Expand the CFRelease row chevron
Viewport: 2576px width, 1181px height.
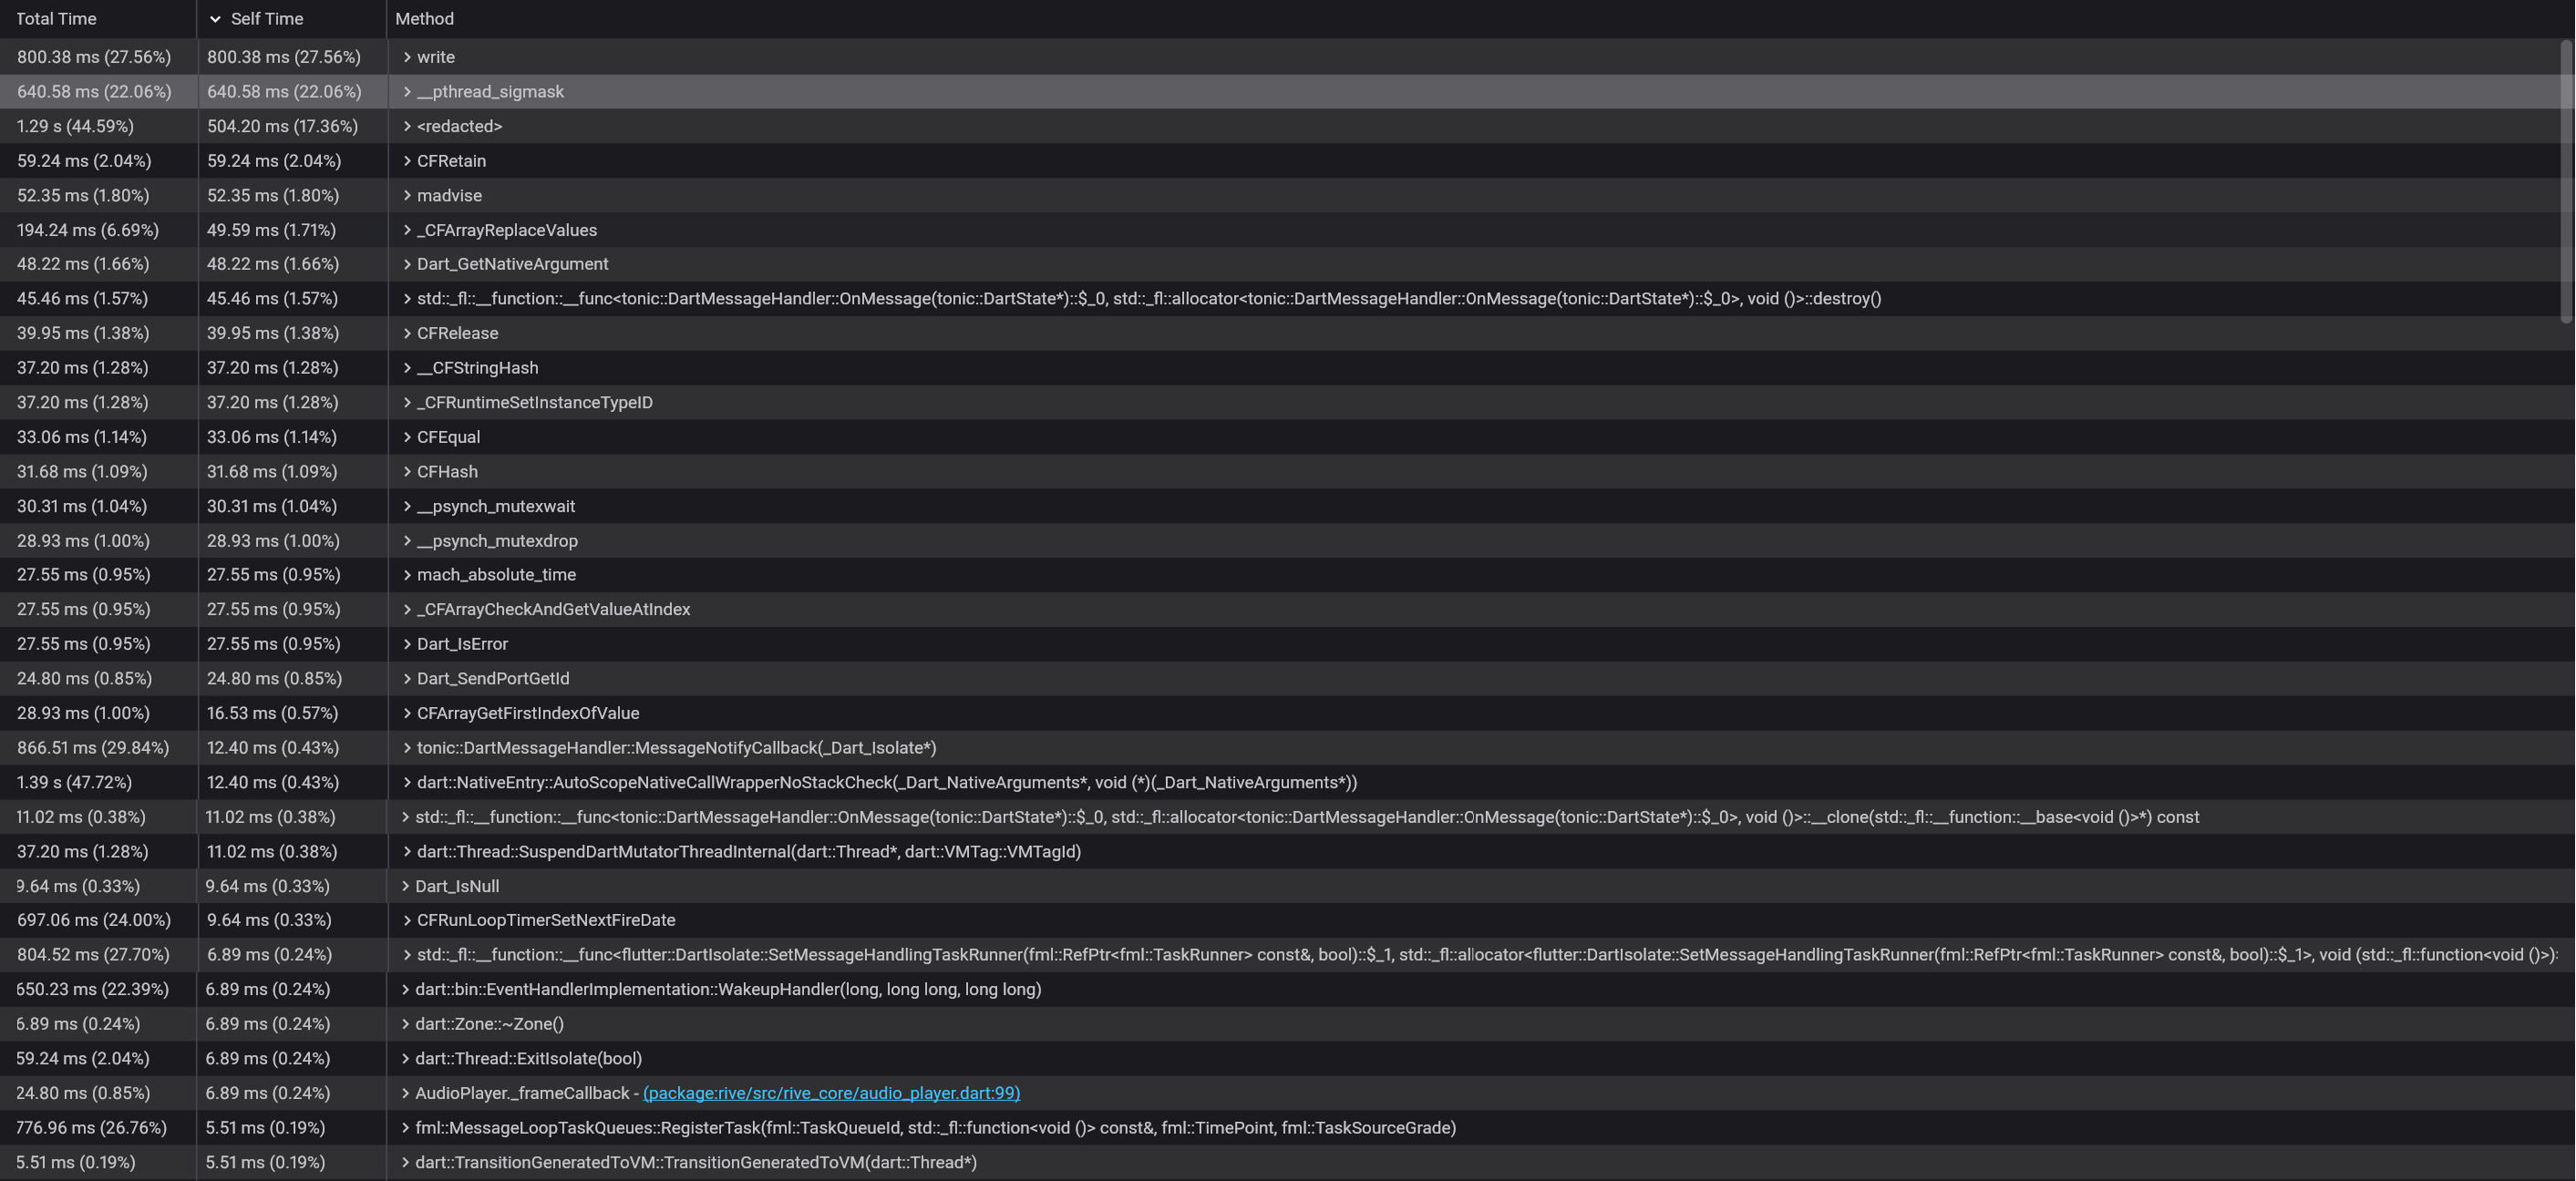(x=407, y=333)
